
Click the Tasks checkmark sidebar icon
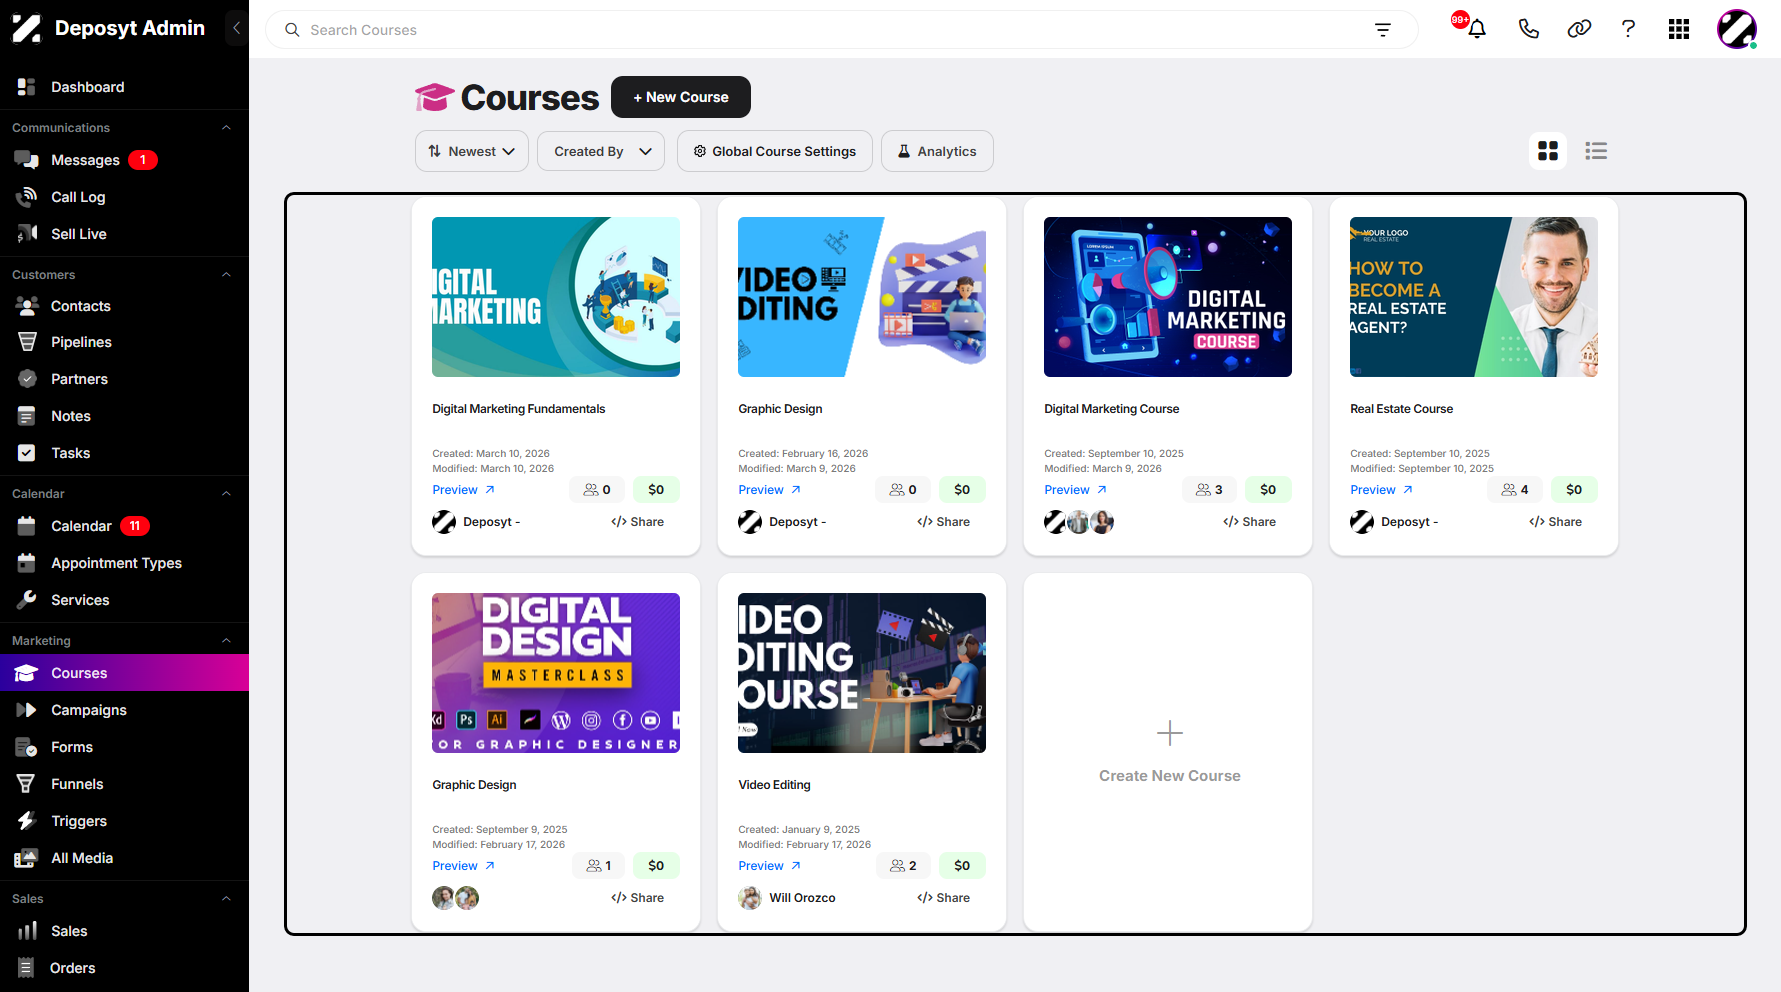[x=27, y=453]
